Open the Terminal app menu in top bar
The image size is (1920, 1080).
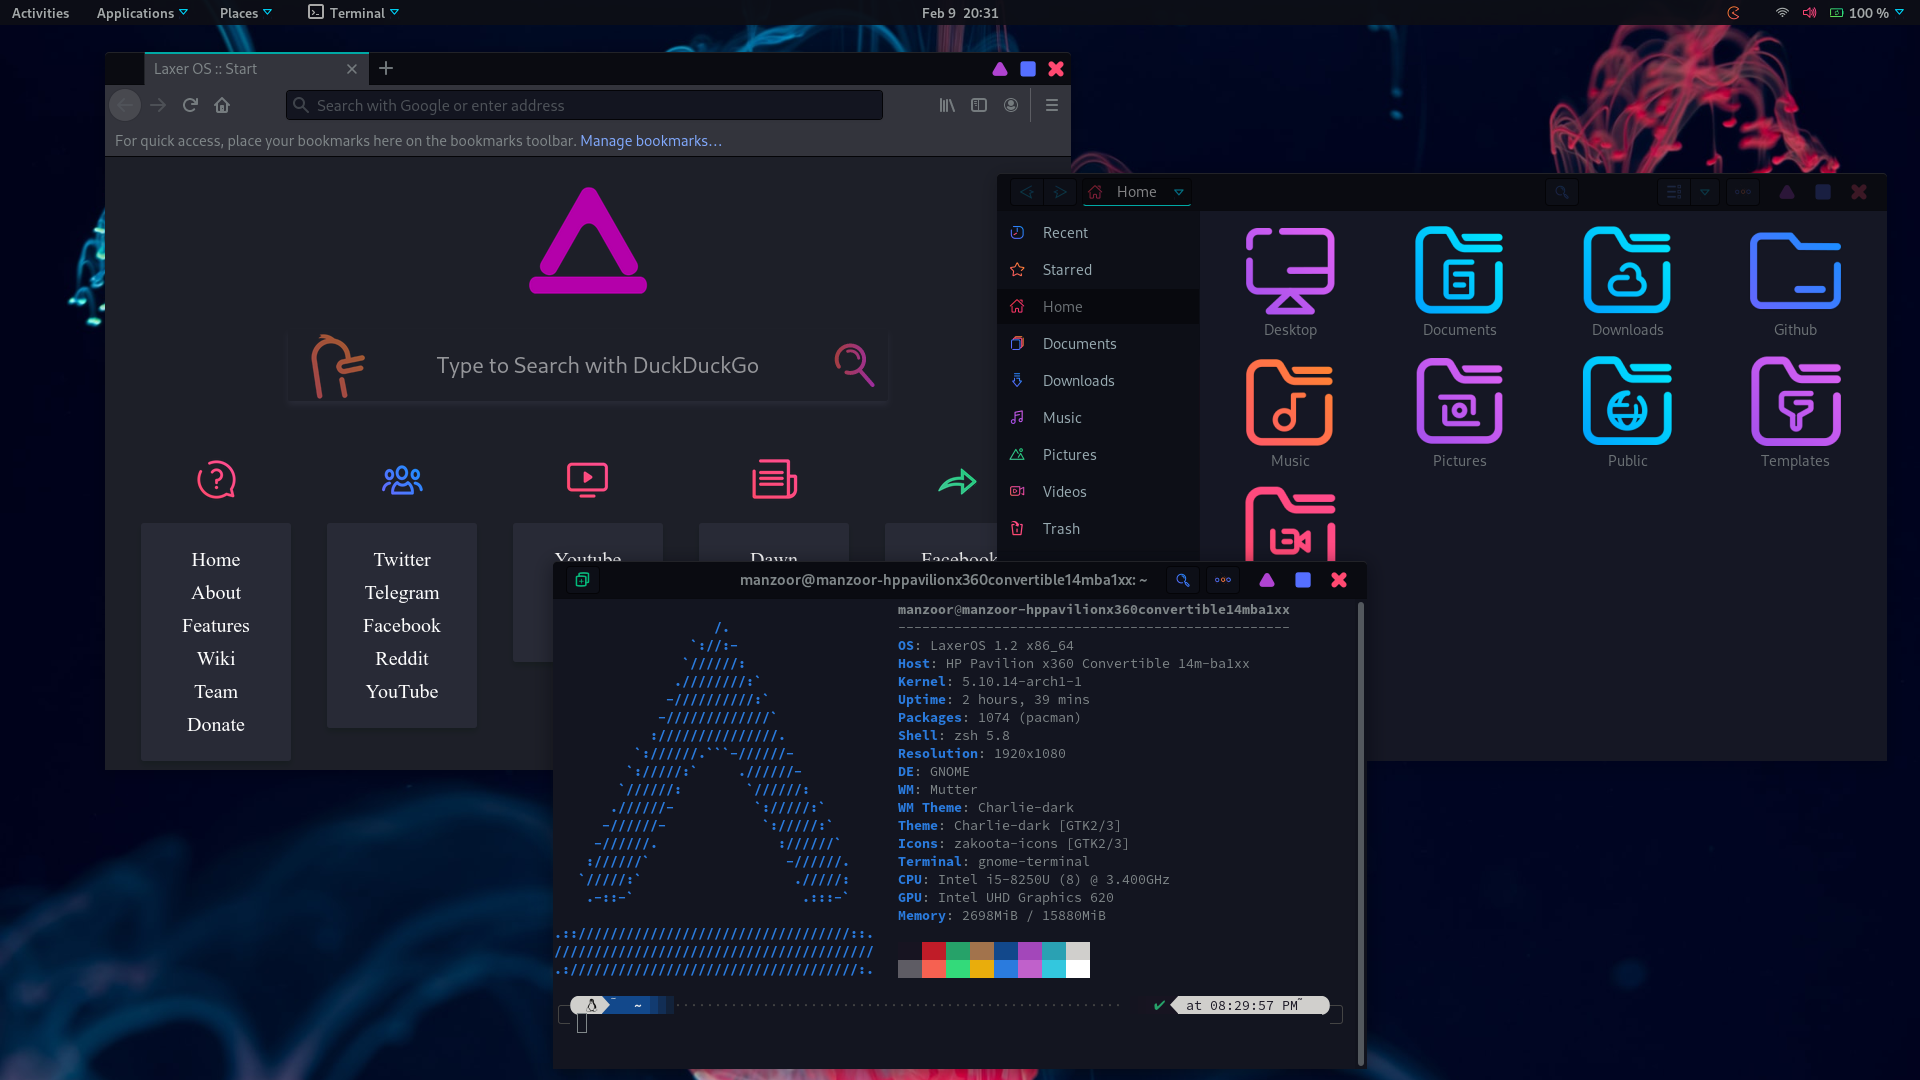click(x=354, y=13)
